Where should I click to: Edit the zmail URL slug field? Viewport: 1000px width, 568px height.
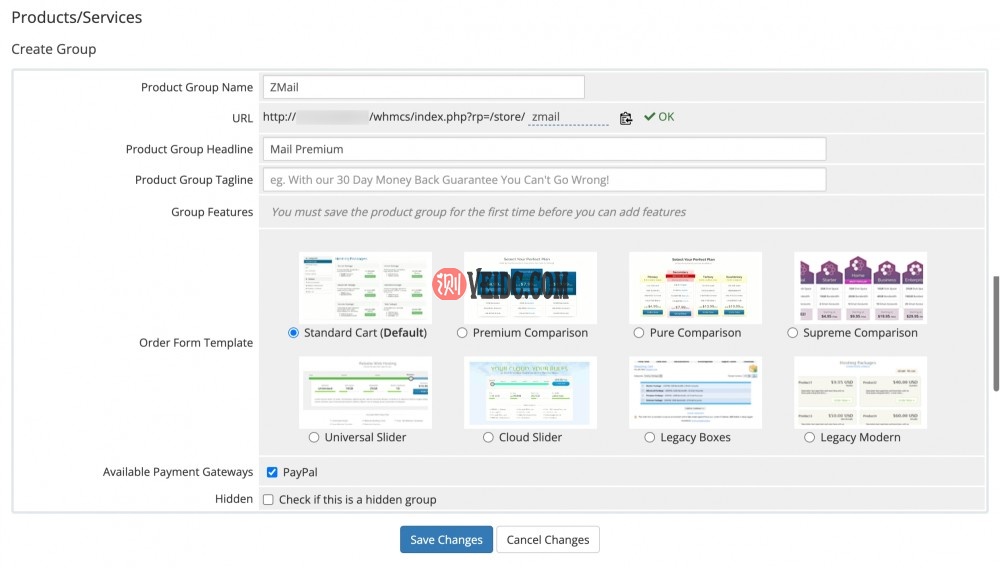pyautogui.click(x=568, y=117)
